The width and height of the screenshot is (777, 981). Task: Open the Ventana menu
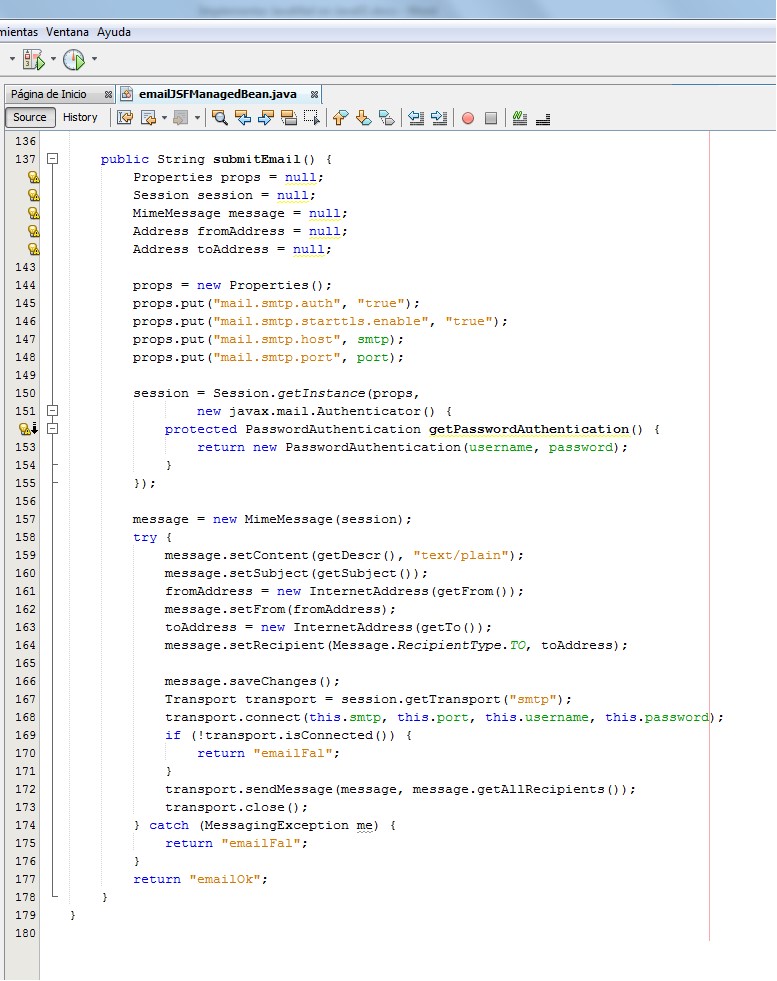pyautogui.click(x=67, y=32)
